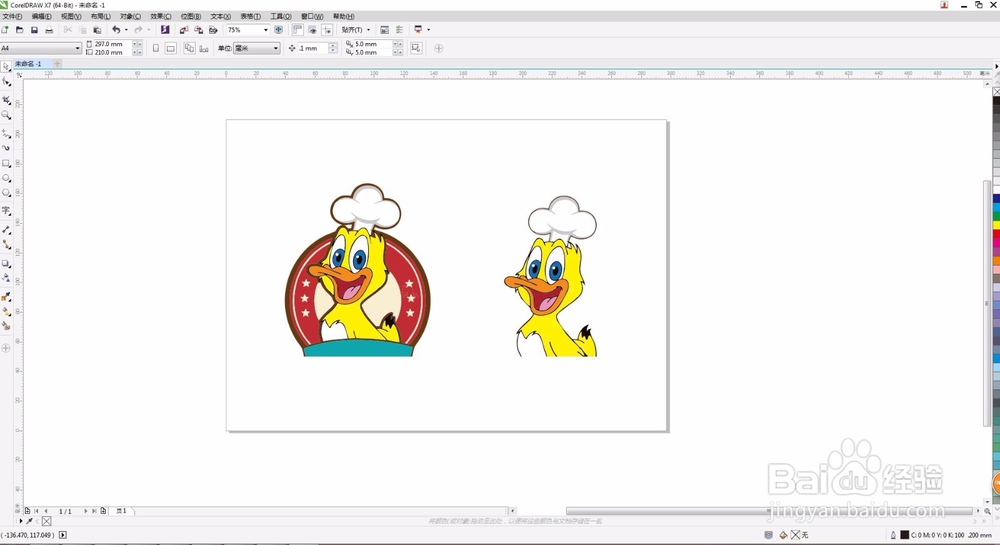Click the red color swatch in palette
The width and height of the screenshot is (1000, 545).
point(996,234)
